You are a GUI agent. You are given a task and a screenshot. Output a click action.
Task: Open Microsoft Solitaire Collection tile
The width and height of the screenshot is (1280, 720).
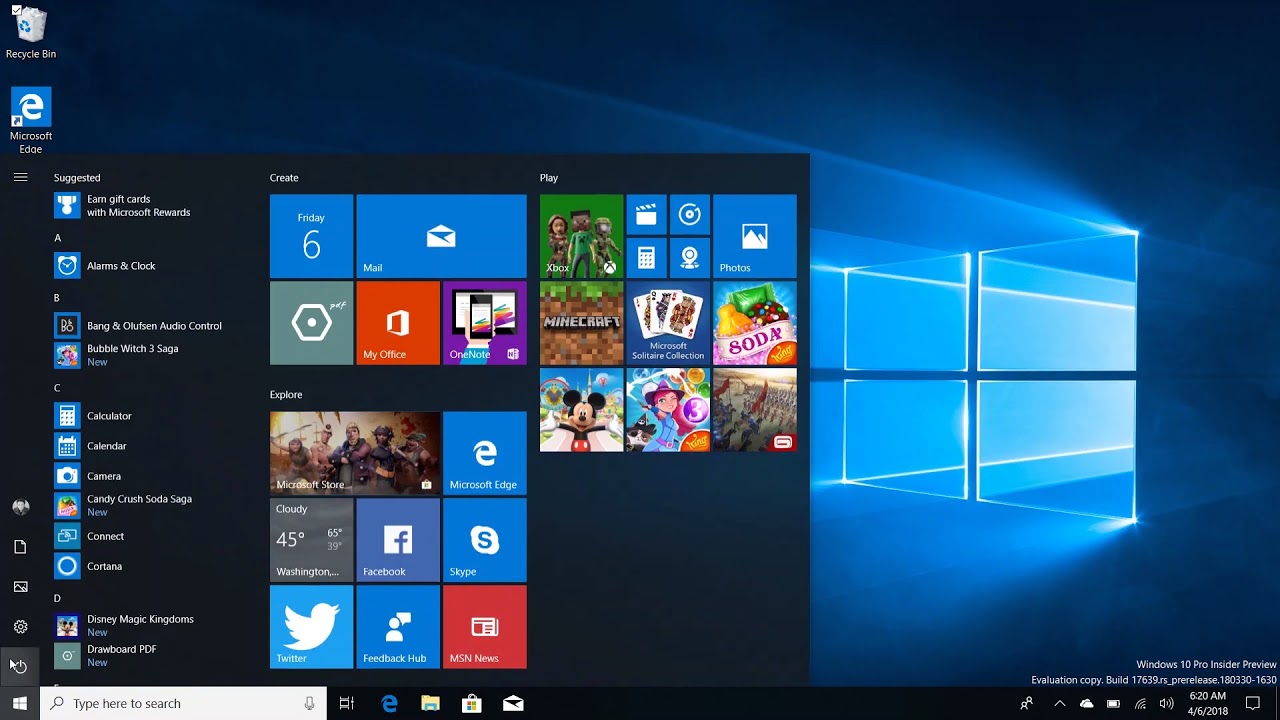point(668,323)
